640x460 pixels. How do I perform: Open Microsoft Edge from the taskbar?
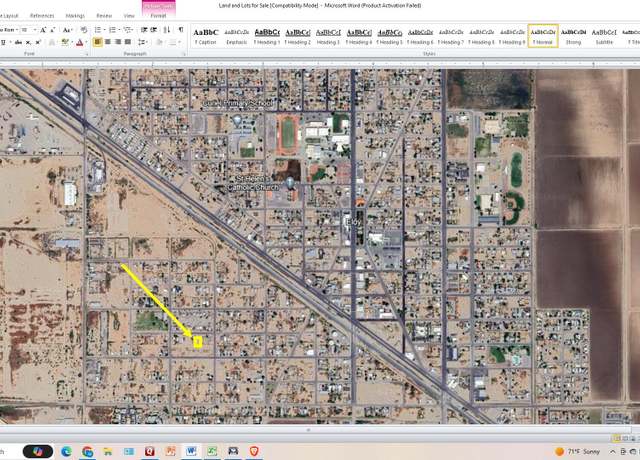67,451
